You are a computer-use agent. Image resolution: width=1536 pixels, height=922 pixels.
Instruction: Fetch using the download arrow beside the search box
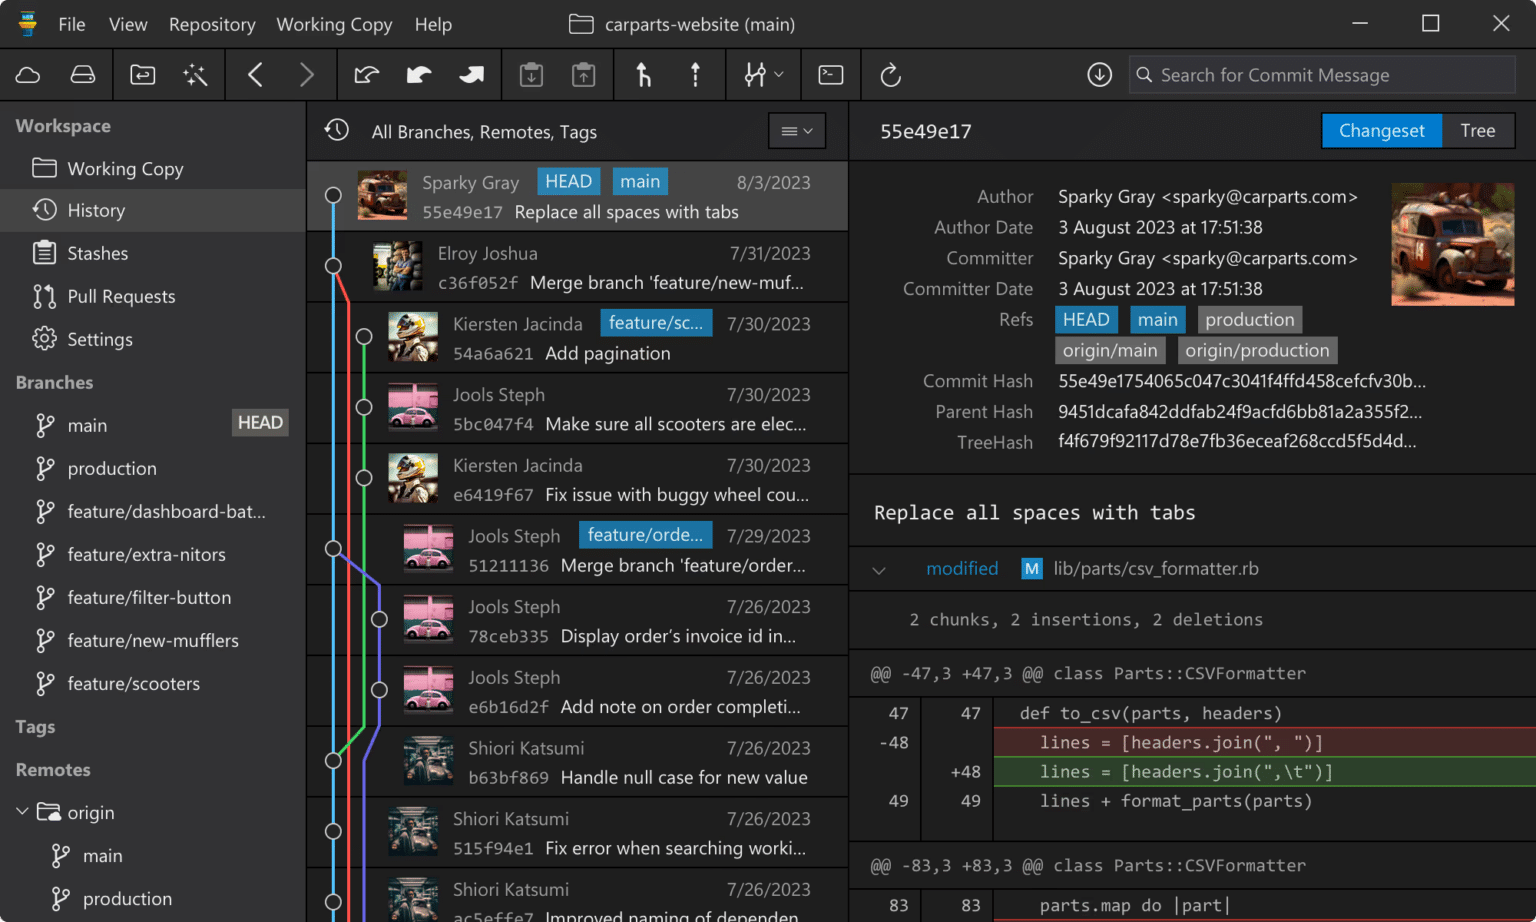coord(1099,74)
